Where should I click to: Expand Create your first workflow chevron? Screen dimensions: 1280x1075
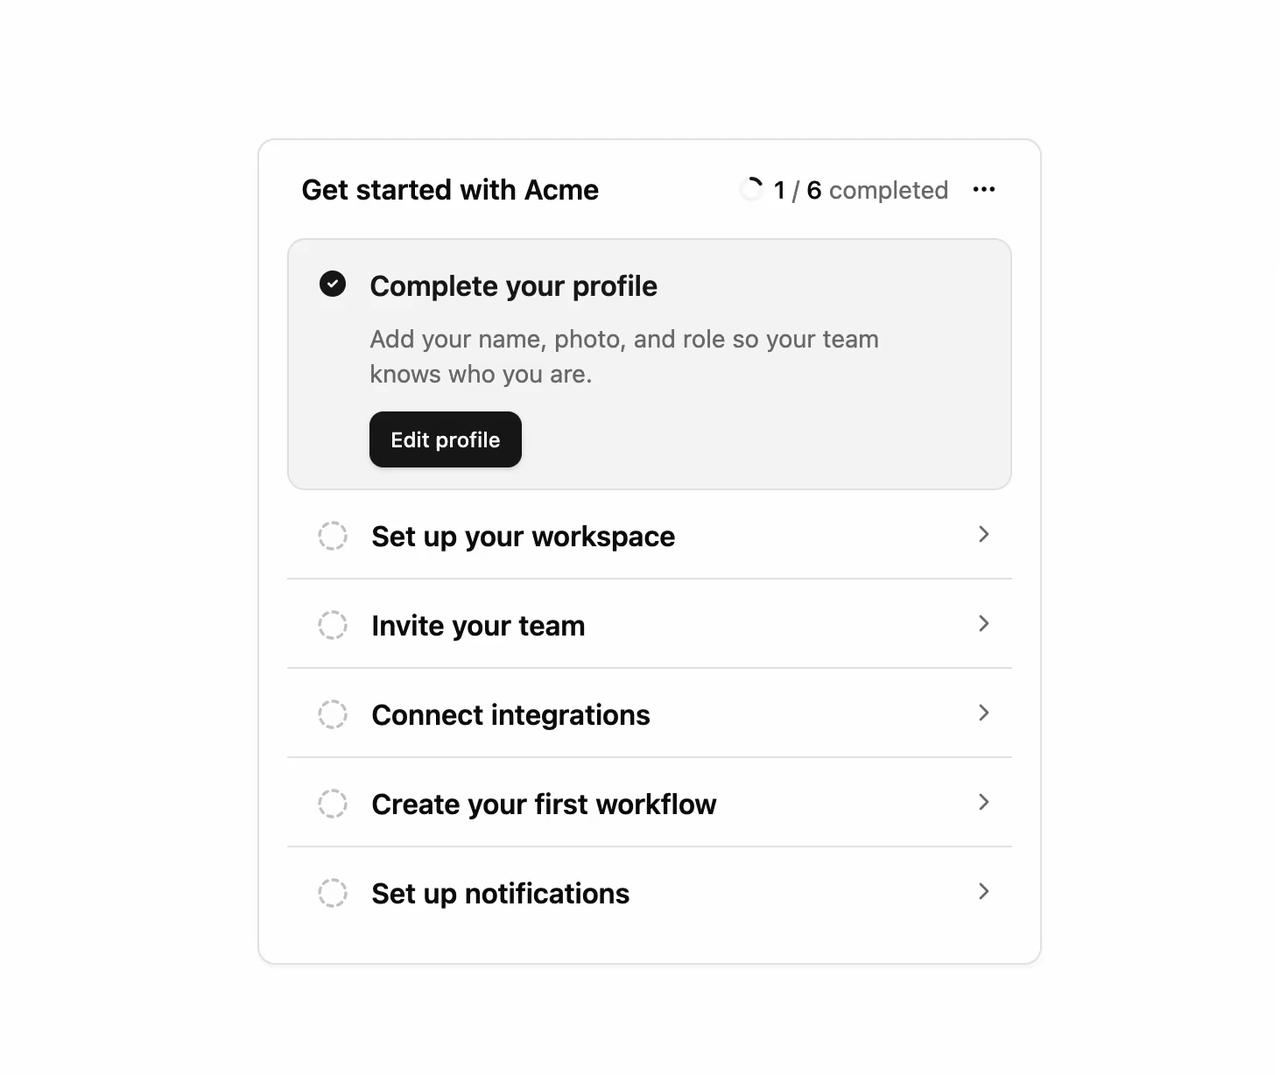pyautogui.click(x=984, y=802)
